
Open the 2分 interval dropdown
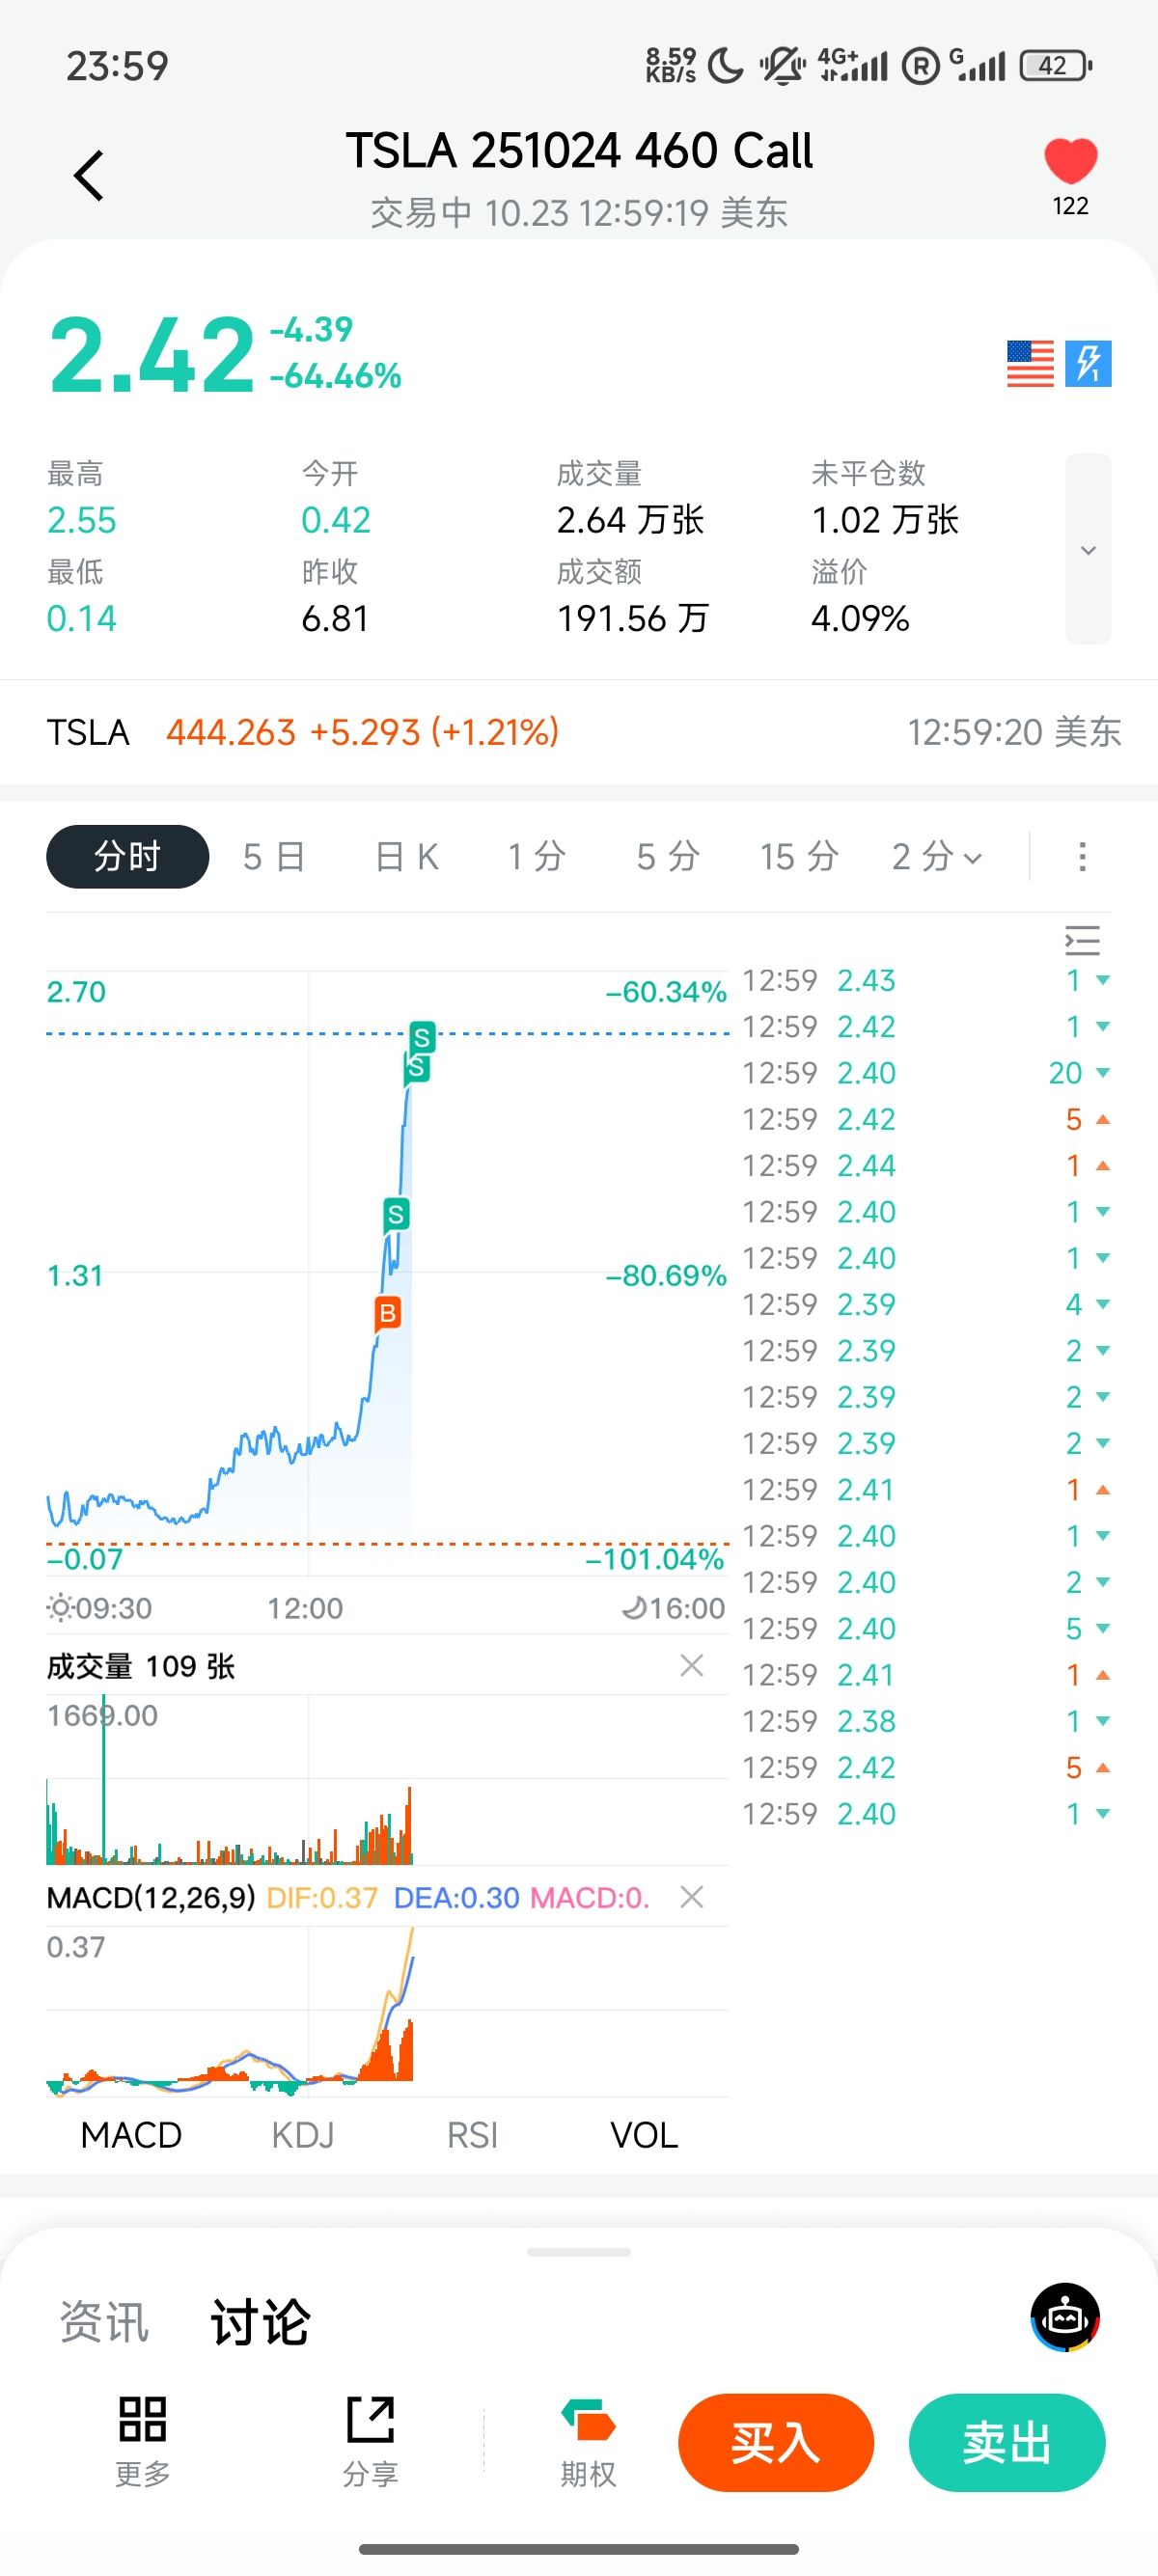coord(937,857)
